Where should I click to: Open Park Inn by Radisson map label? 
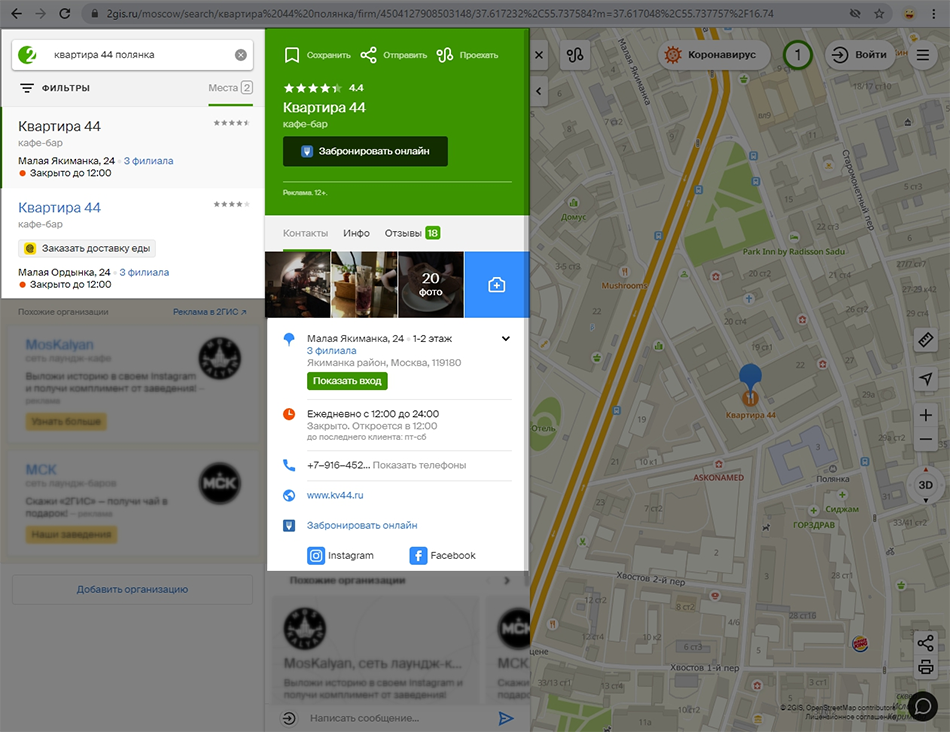pyautogui.click(x=793, y=252)
